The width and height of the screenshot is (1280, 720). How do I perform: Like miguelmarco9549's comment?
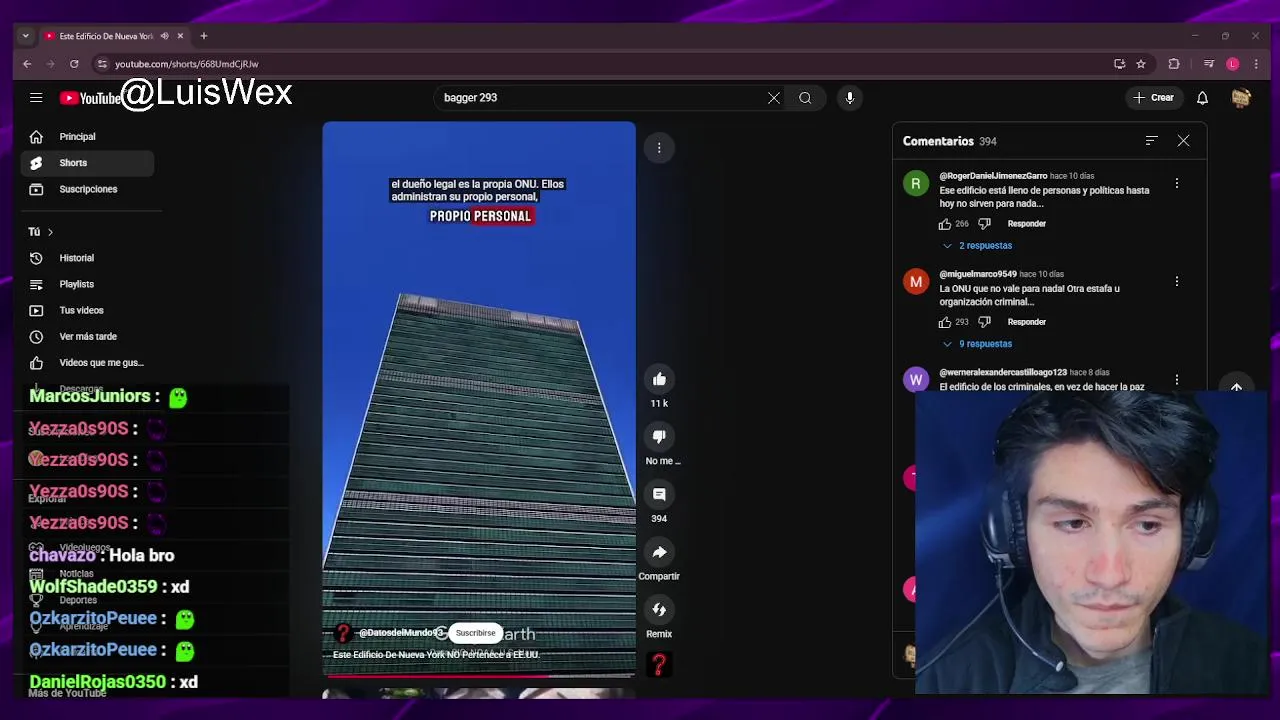point(945,322)
